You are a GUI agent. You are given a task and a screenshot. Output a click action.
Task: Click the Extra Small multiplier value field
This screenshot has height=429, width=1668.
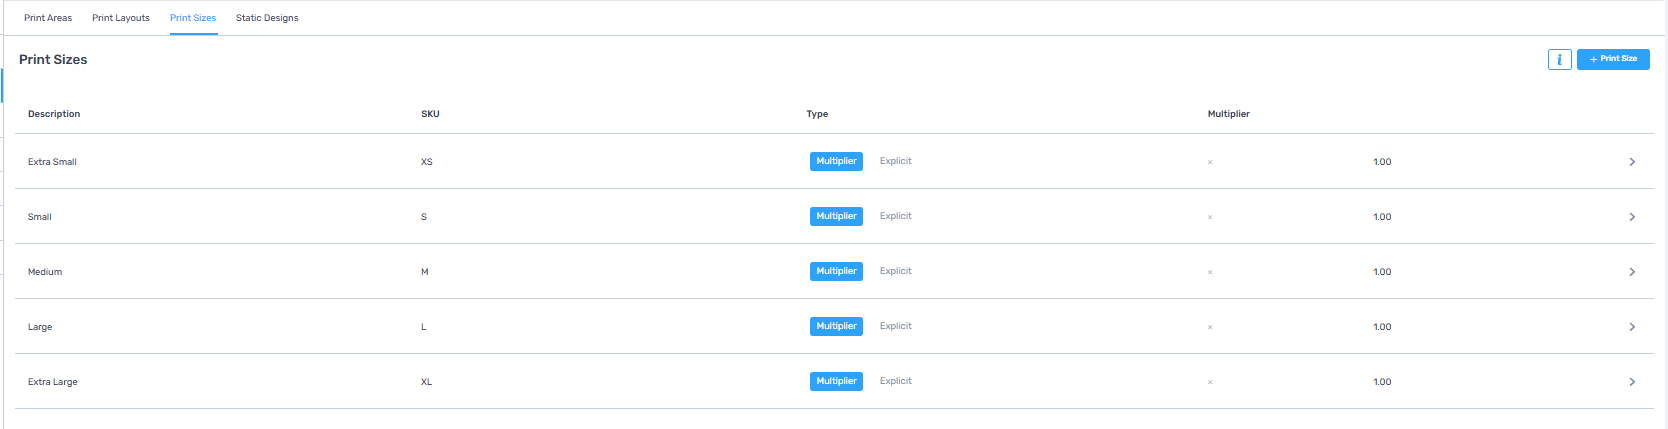pyautogui.click(x=1382, y=162)
